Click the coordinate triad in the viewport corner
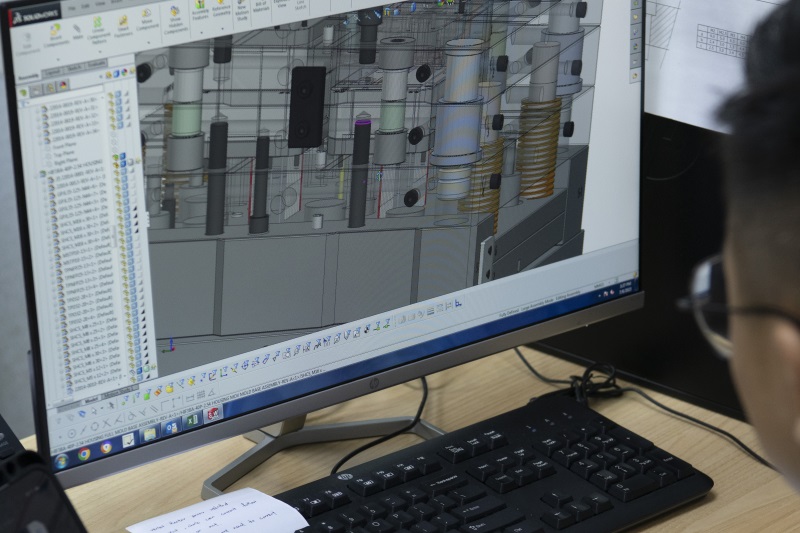This screenshot has height=533, width=800. [169, 346]
